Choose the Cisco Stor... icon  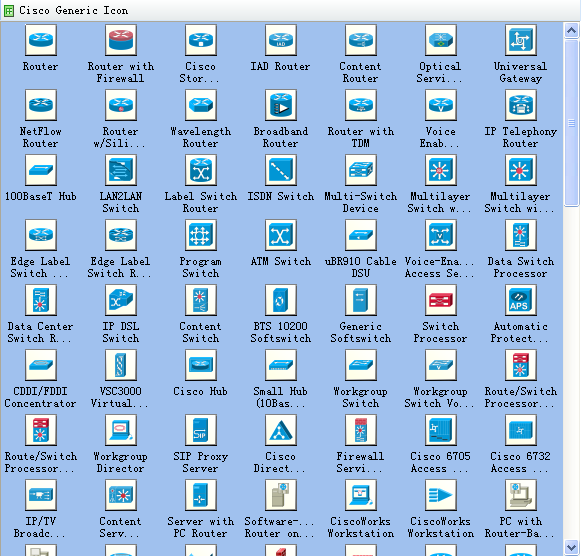tap(201, 40)
